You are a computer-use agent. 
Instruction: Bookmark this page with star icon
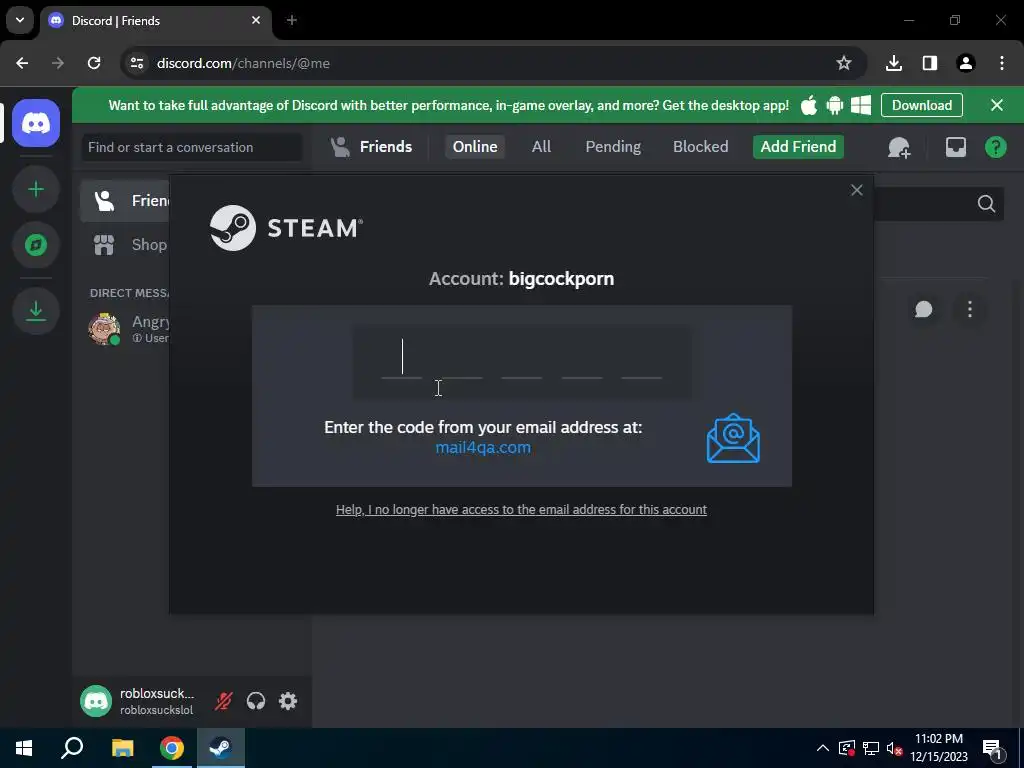(844, 63)
